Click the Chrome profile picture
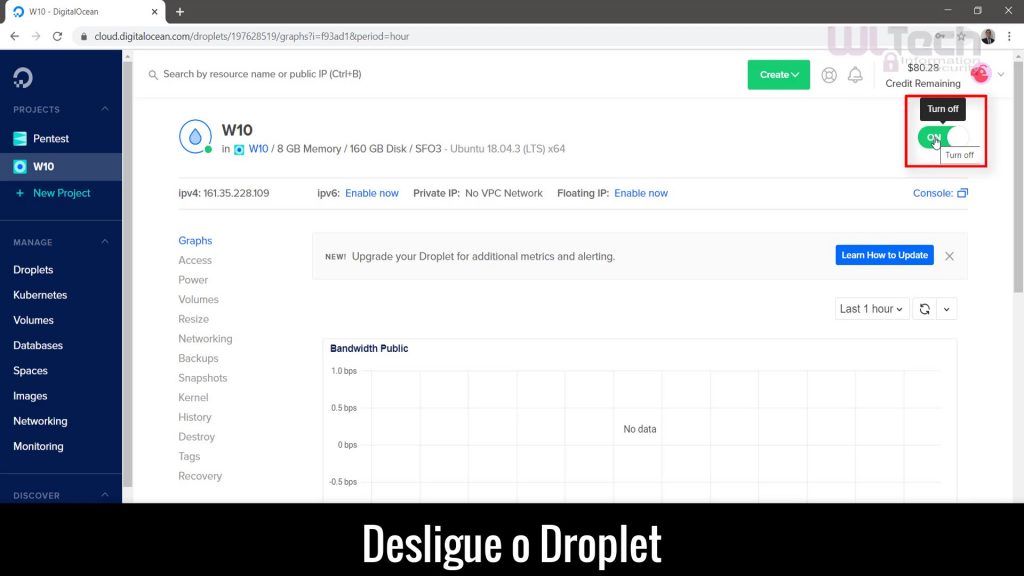Screen dimensions: 1024x576 [x=988, y=37]
